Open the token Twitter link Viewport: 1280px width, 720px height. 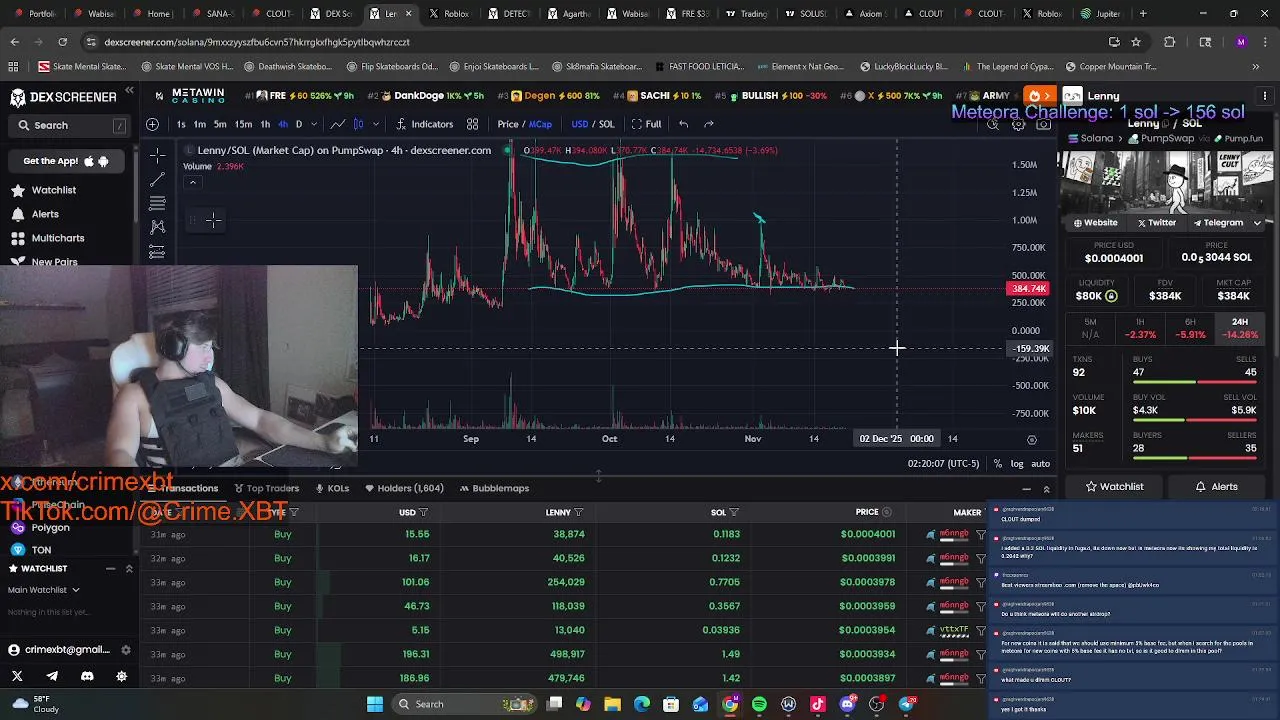point(1156,223)
